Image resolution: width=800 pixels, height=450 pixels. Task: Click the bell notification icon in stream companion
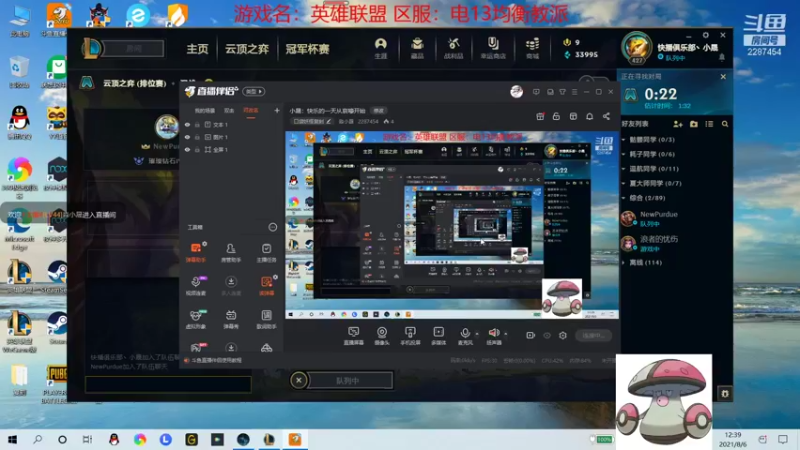pyautogui.click(x=589, y=116)
